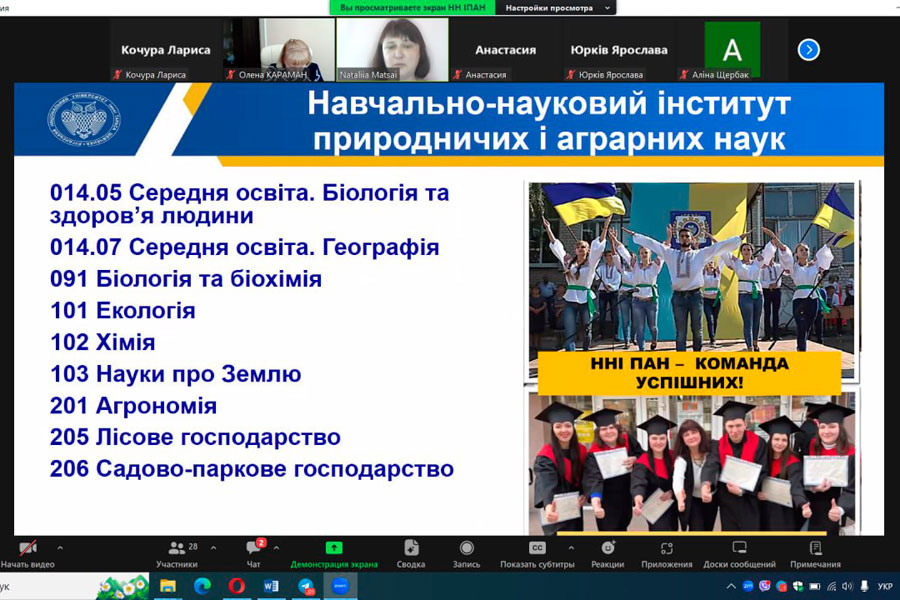Screen dimensions: 900x600
Task: Click the green screen share icon
Action: coord(334,548)
